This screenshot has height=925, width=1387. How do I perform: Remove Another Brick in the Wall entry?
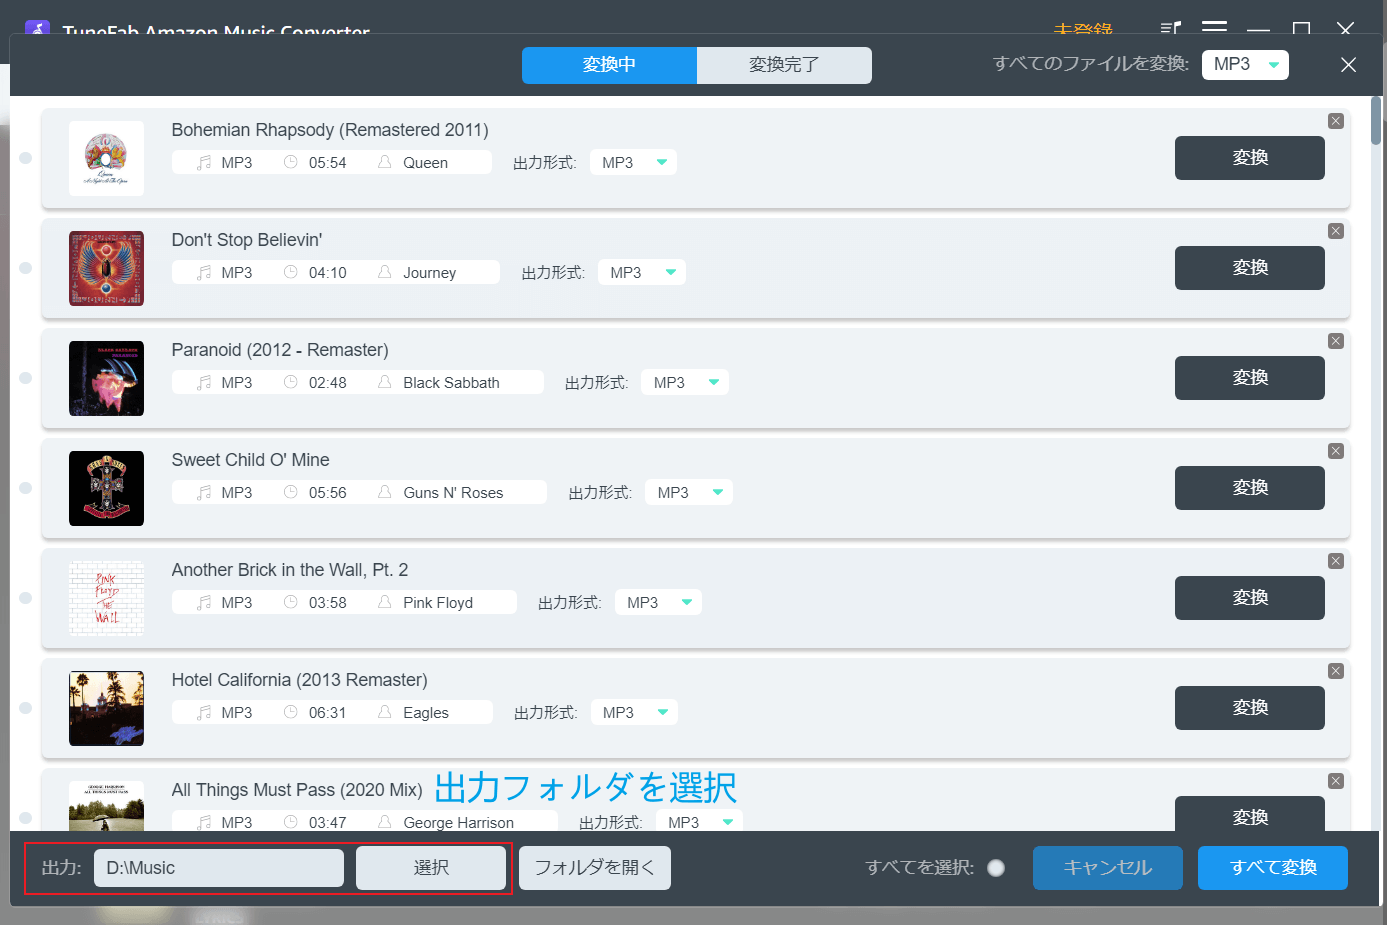pos(1335,561)
